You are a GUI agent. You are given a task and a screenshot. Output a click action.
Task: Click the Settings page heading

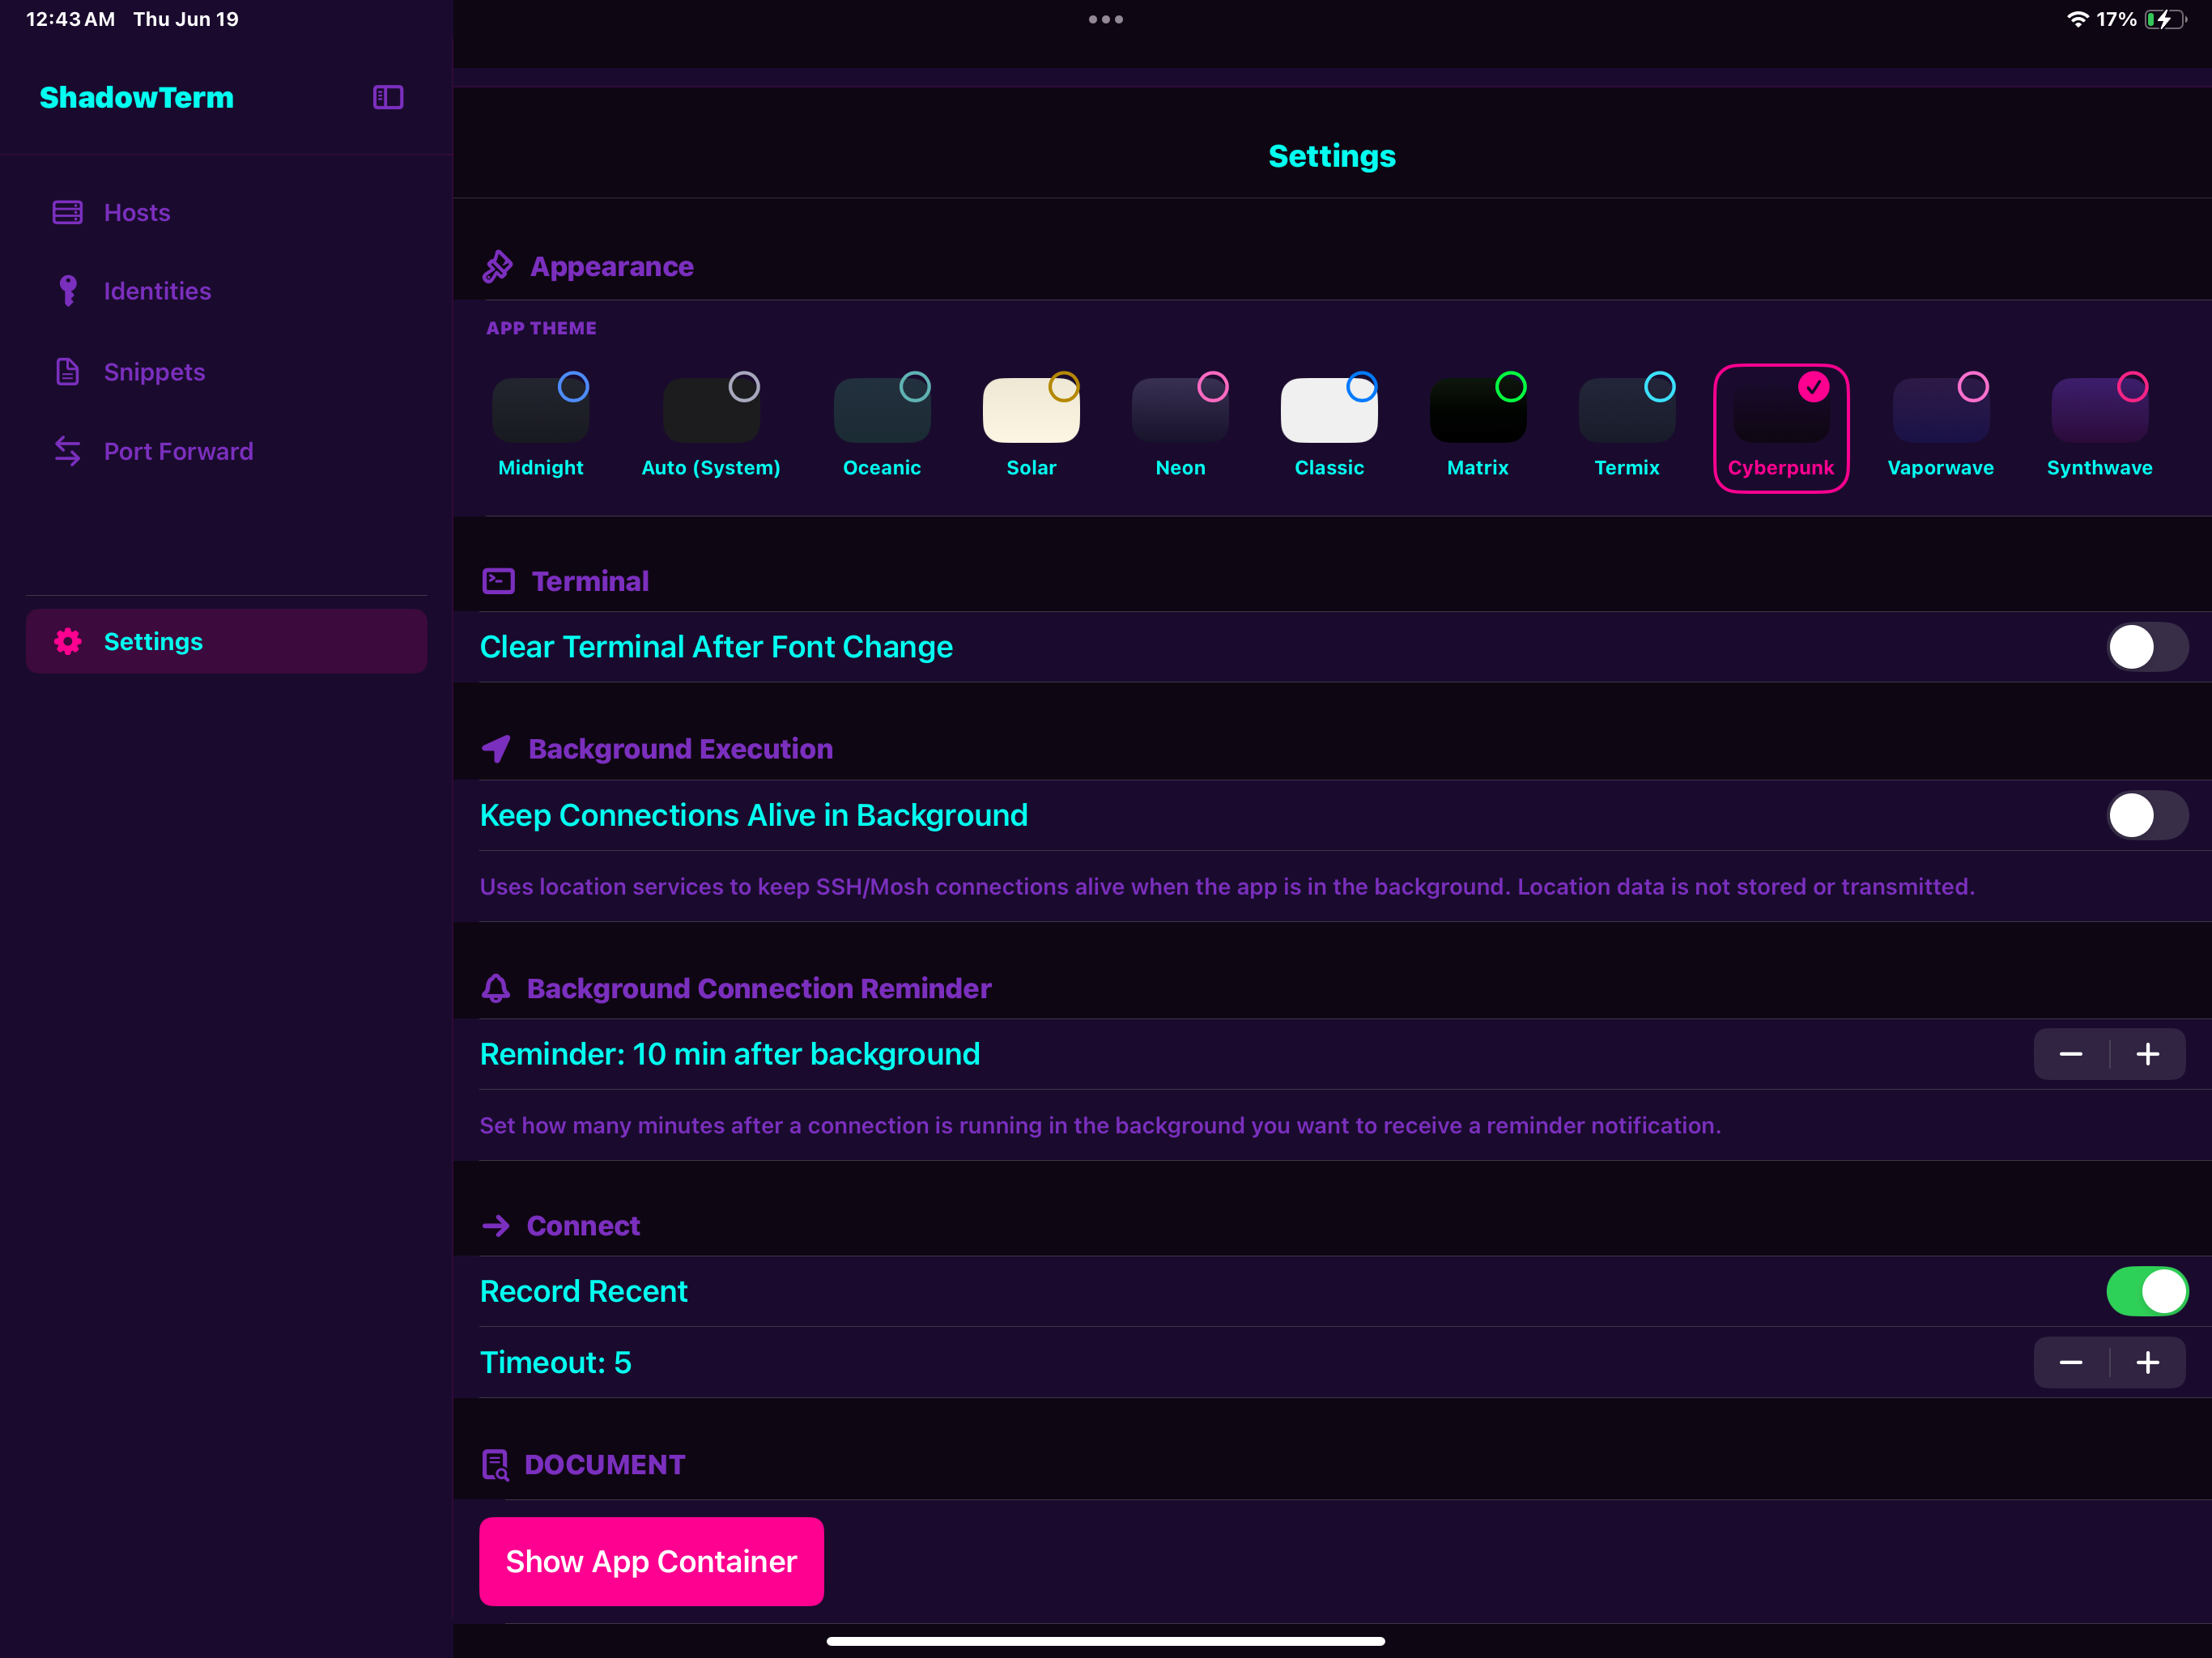1332,156
